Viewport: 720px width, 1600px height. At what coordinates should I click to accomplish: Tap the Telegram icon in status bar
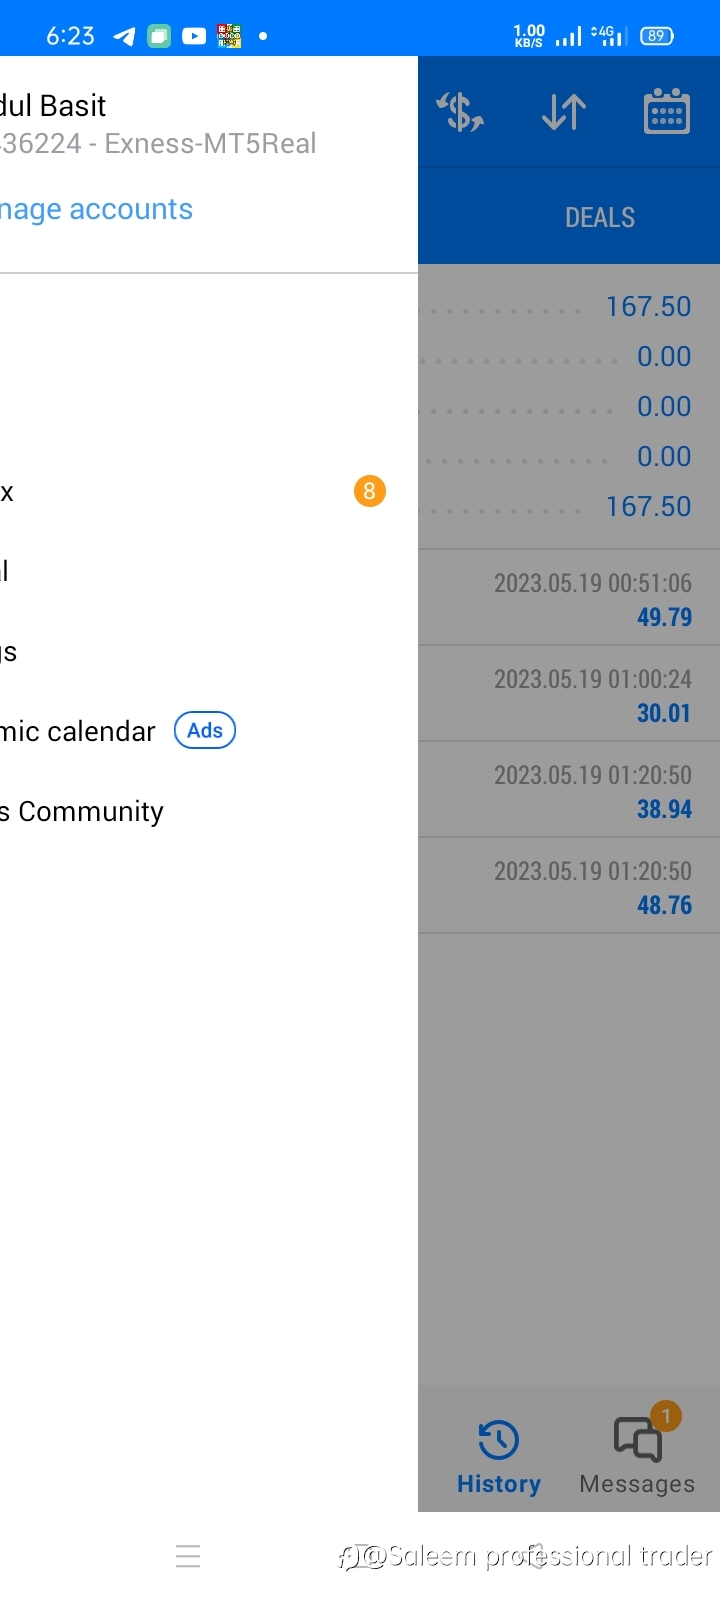(124, 36)
